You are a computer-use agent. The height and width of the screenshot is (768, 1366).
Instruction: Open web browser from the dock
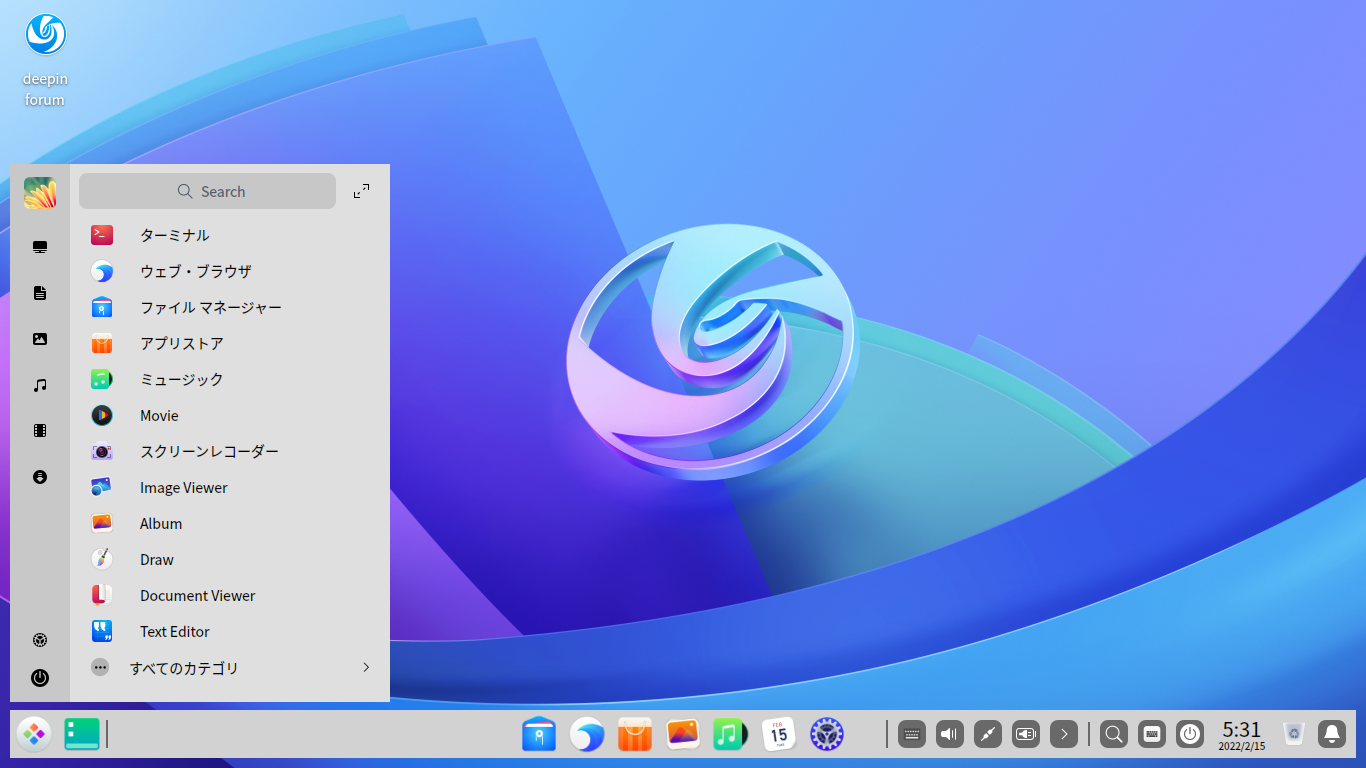click(587, 734)
